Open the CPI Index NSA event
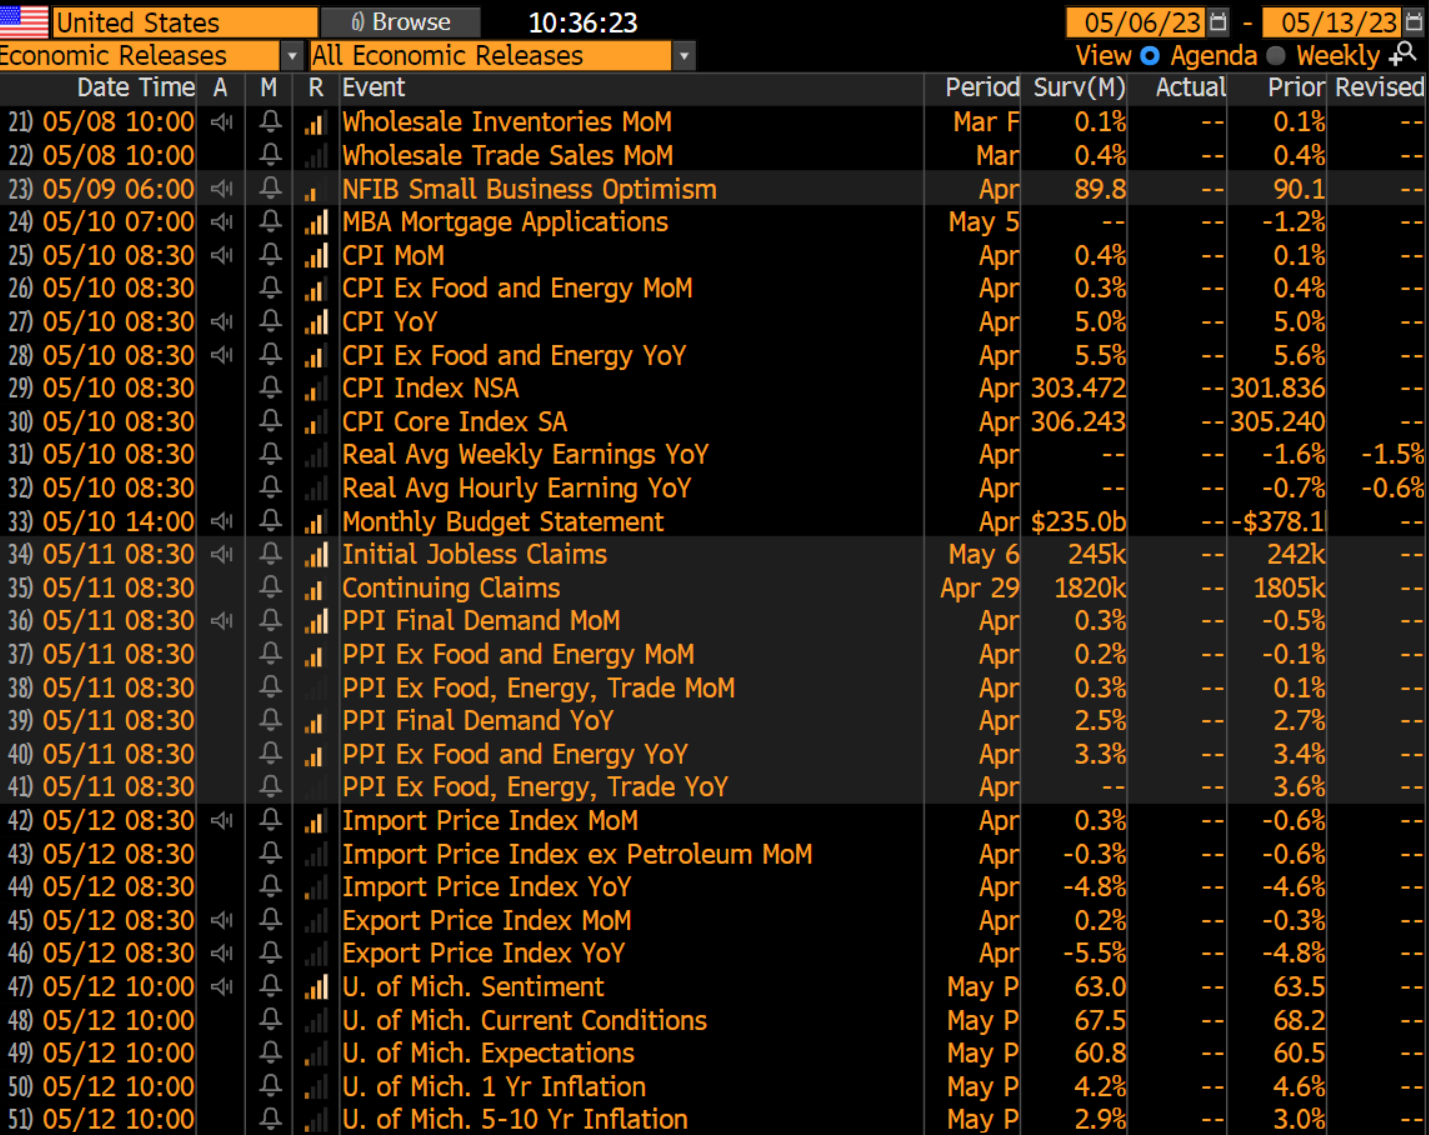Viewport: 1429px width, 1135px height. [x=430, y=388]
